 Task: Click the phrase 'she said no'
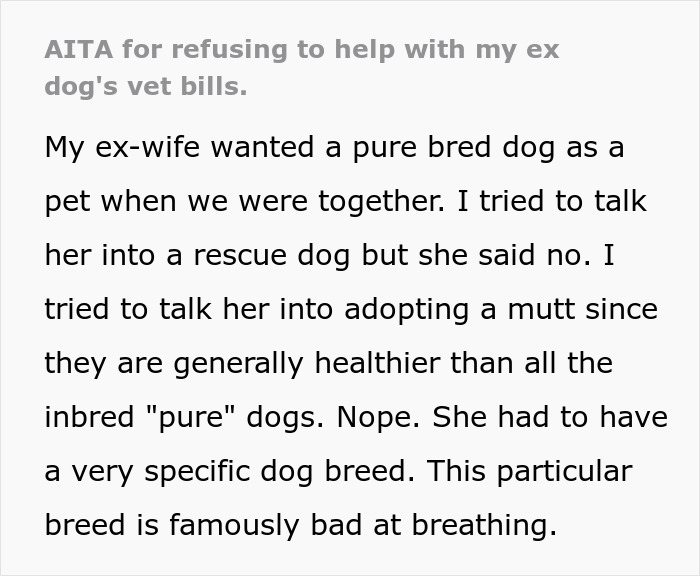click(x=528, y=255)
